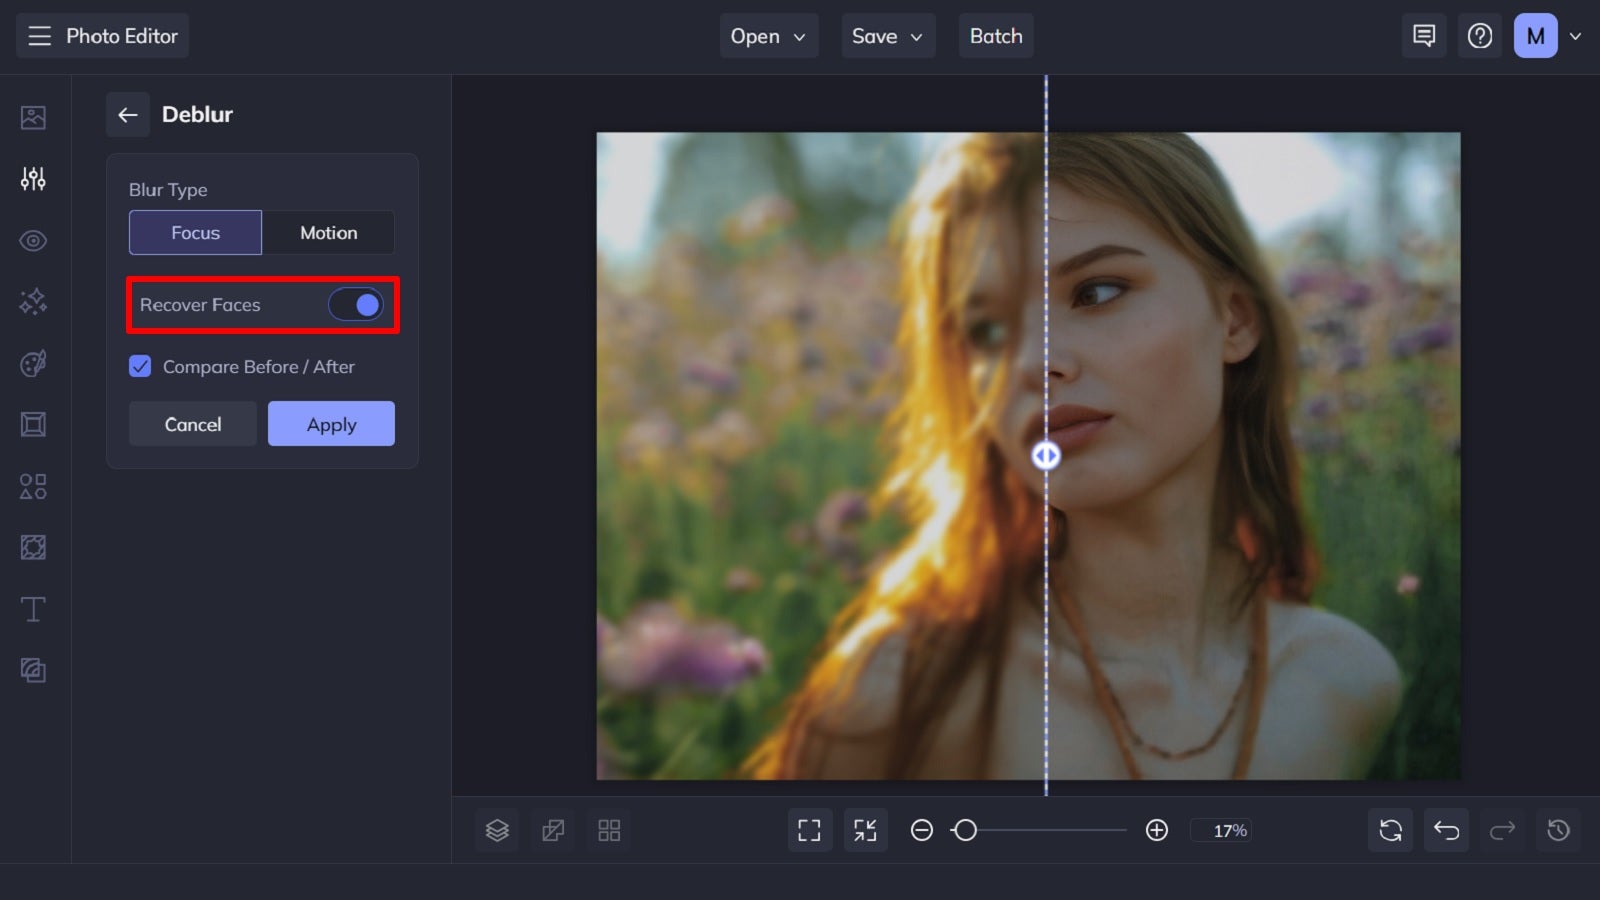Open the hamburger menu next to Photo Editor
The height and width of the screenshot is (900, 1600).
pyautogui.click(x=39, y=35)
